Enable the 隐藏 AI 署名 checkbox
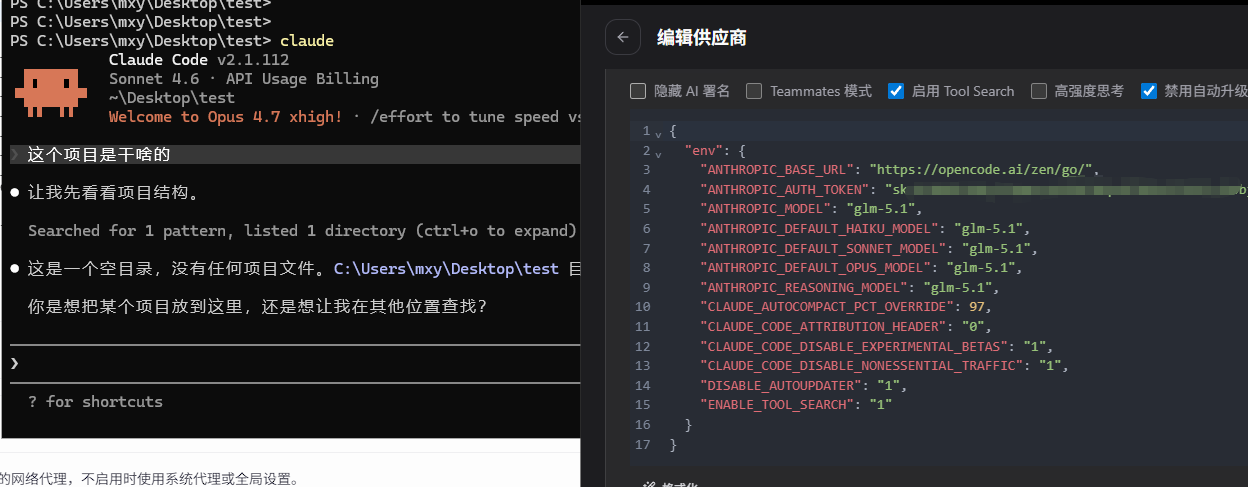Viewport: 1248px width, 487px height. pyautogui.click(x=638, y=91)
